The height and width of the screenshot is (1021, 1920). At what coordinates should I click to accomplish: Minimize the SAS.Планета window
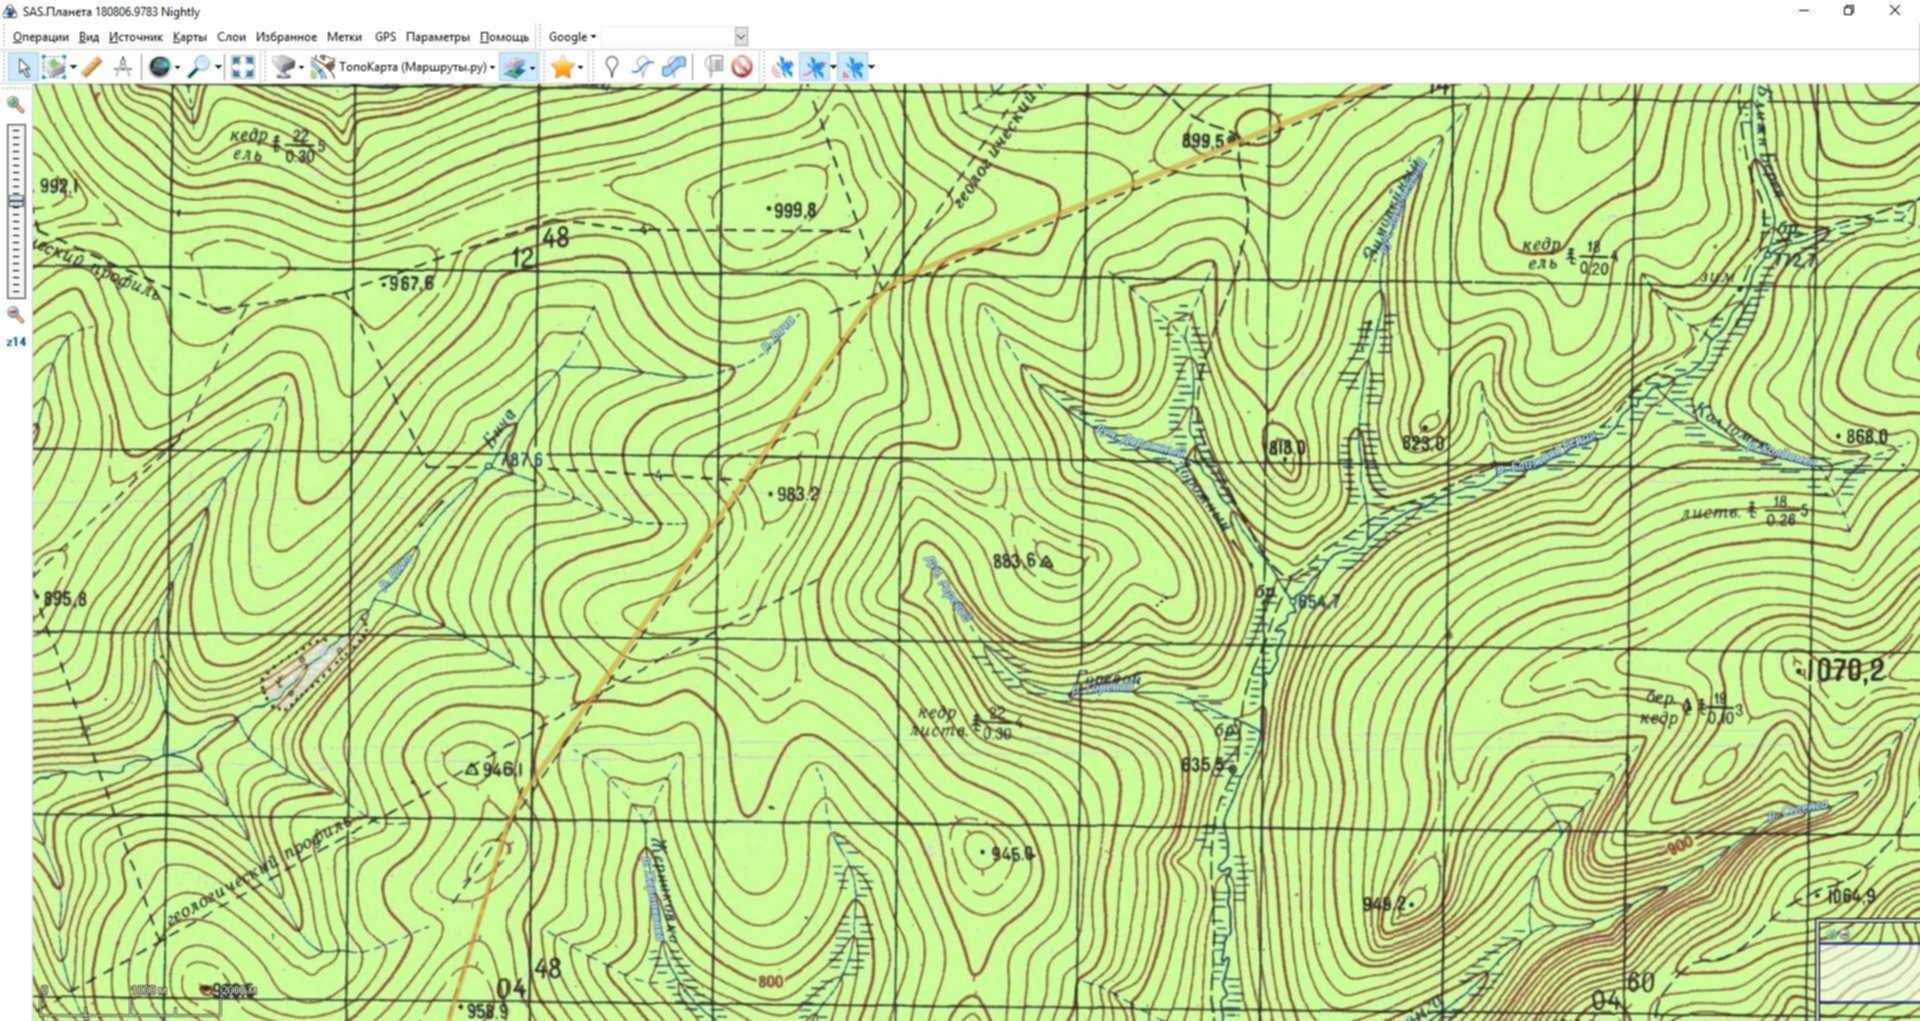[1804, 11]
